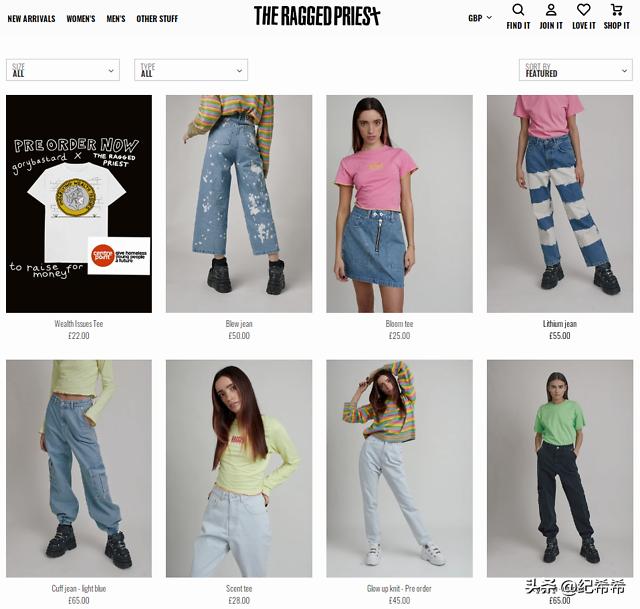Image resolution: width=640 pixels, height=609 pixels.
Task: Click the Scent tee product name
Action: tap(239, 589)
